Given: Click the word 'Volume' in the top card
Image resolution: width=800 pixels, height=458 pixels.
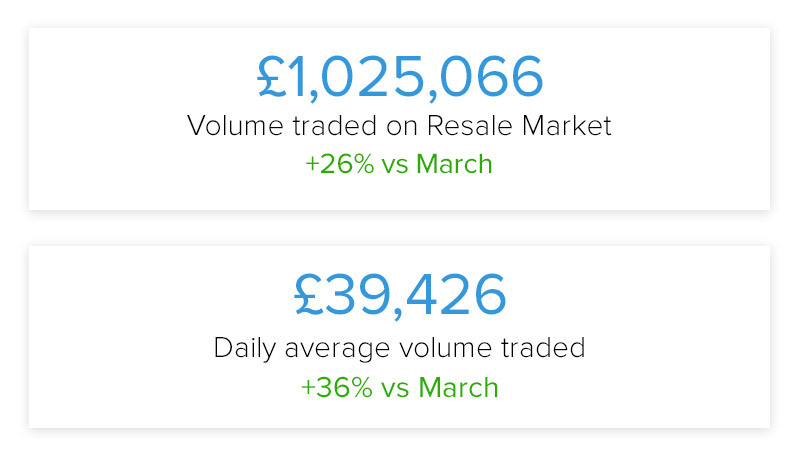Looking at the screenshot, I should click(235, 125).
